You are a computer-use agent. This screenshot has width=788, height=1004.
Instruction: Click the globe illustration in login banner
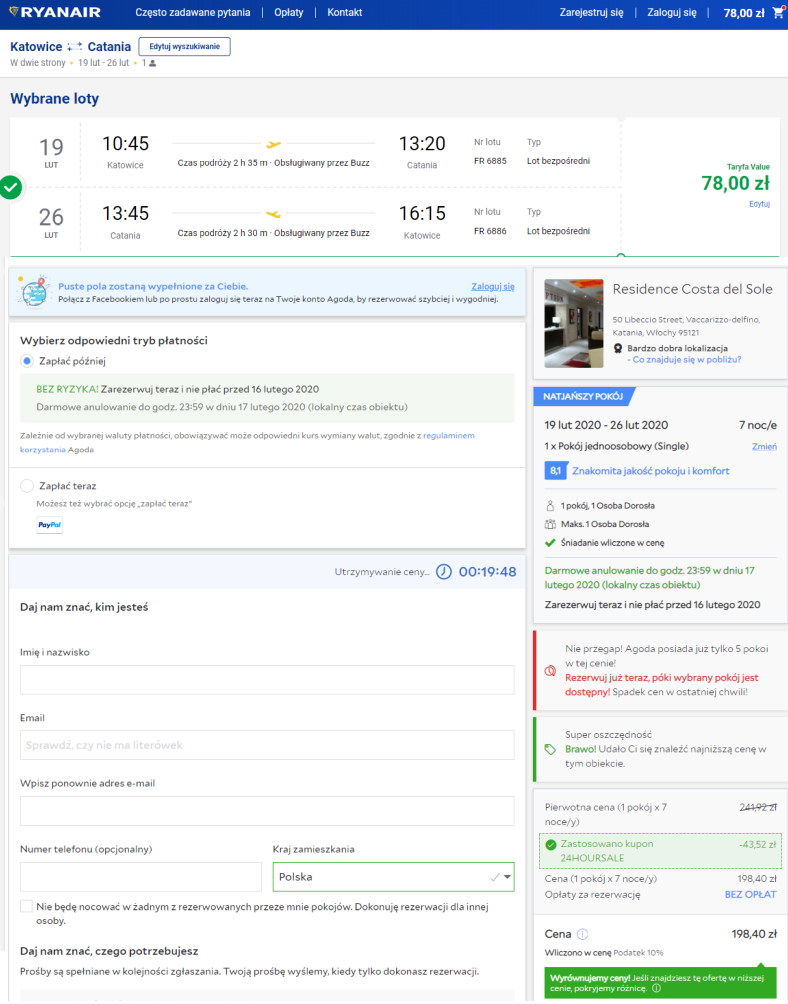[33, 291]
